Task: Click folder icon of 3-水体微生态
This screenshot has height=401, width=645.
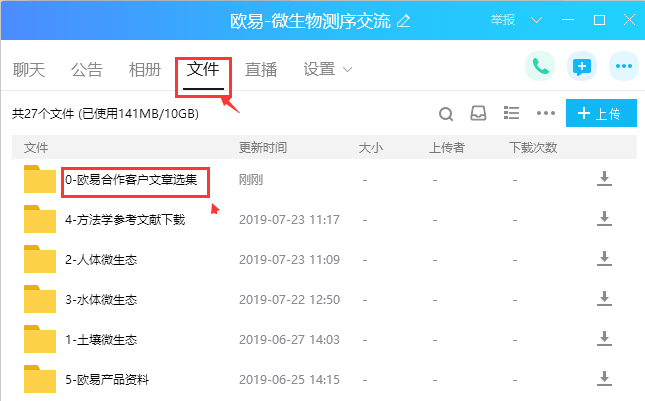Action: coord(39,299)
